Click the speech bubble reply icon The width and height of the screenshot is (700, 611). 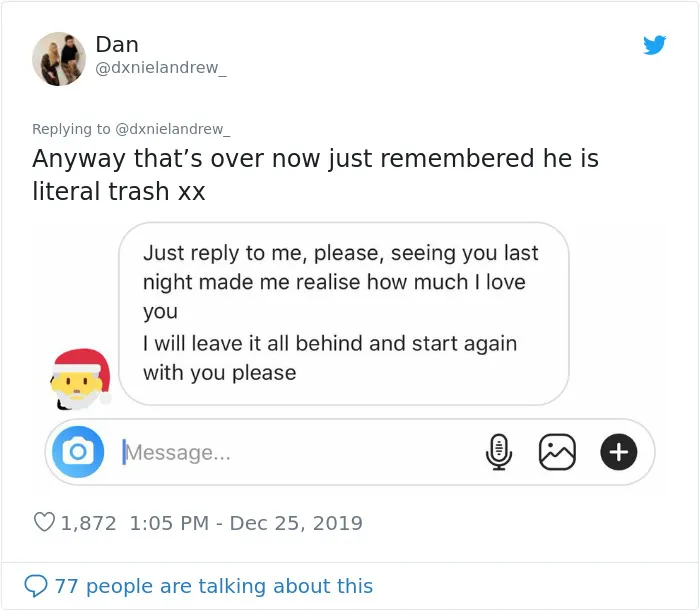[36, 586]
